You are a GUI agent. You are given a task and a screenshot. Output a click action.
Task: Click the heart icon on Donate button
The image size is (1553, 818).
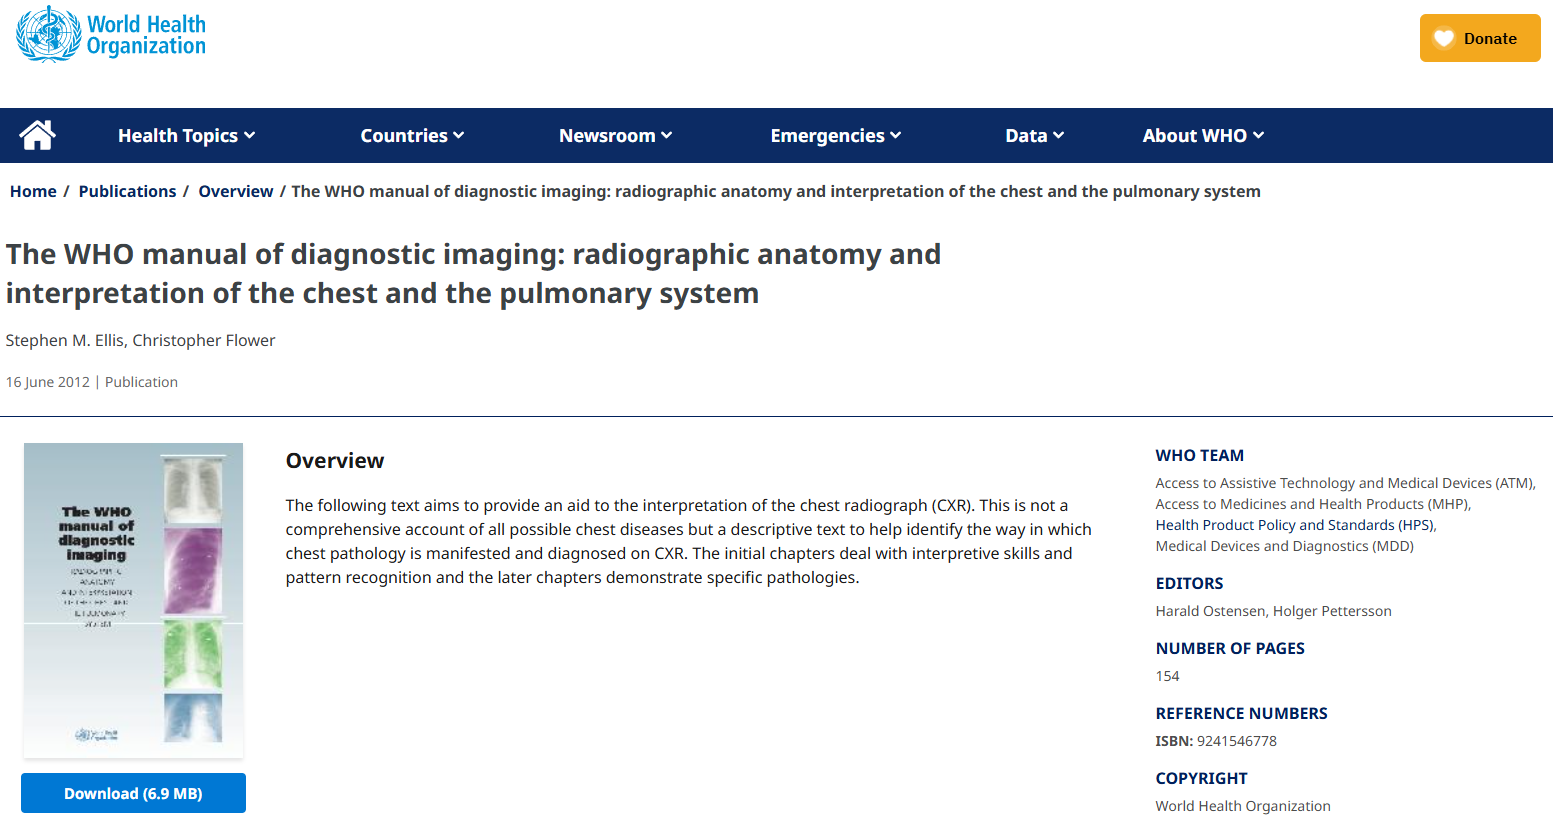[x=1443, y=38]
